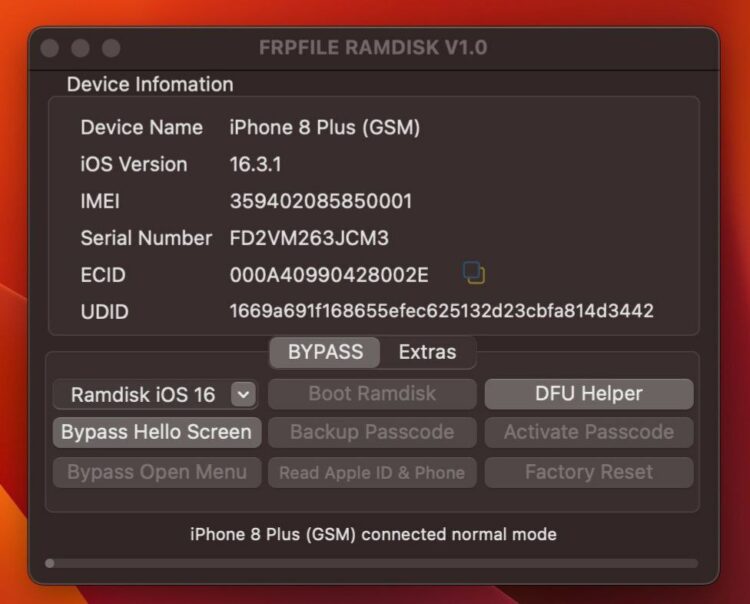Click Bypass Hello Screen button
The width and height of the screenshot is (750, 604).
click(x=157, y=432)
